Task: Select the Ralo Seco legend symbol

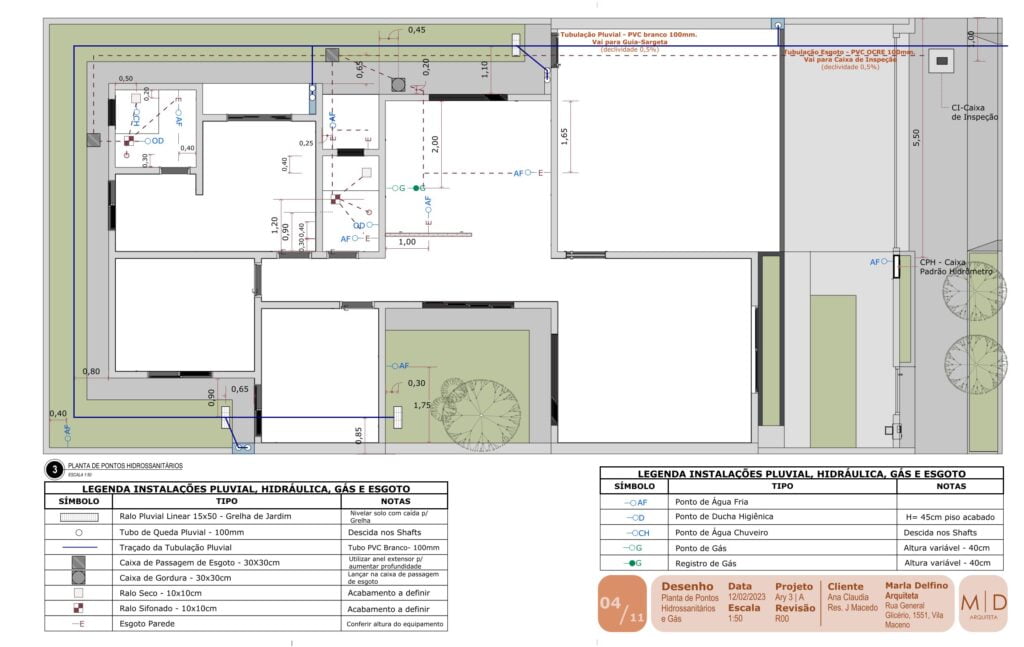Action: [x=78, y=593]
